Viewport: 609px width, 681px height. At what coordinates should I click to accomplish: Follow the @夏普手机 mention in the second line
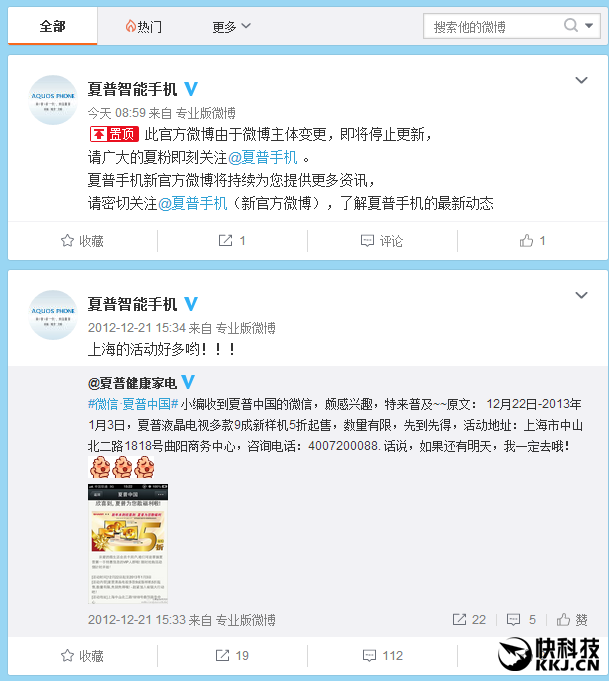[262, 157]
